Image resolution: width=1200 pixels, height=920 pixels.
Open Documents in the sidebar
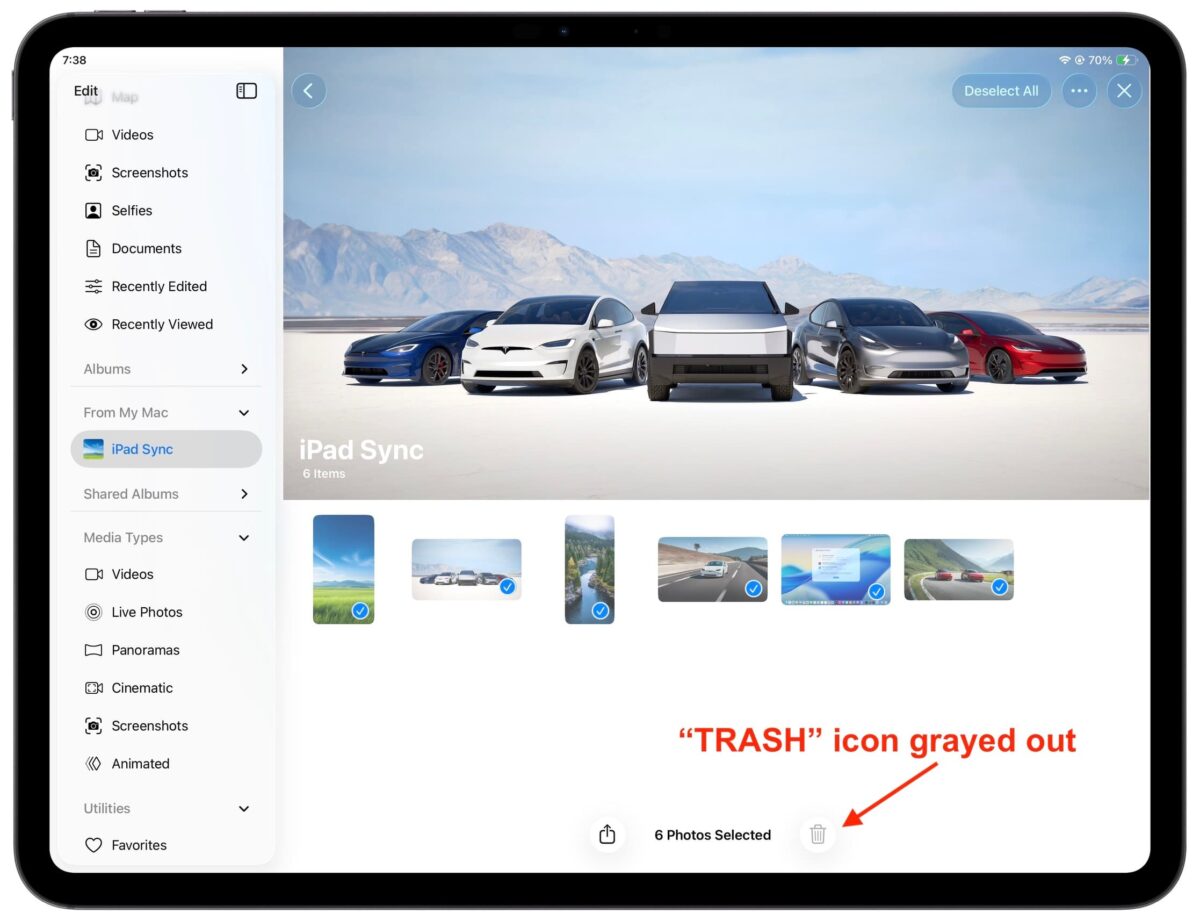166,249
